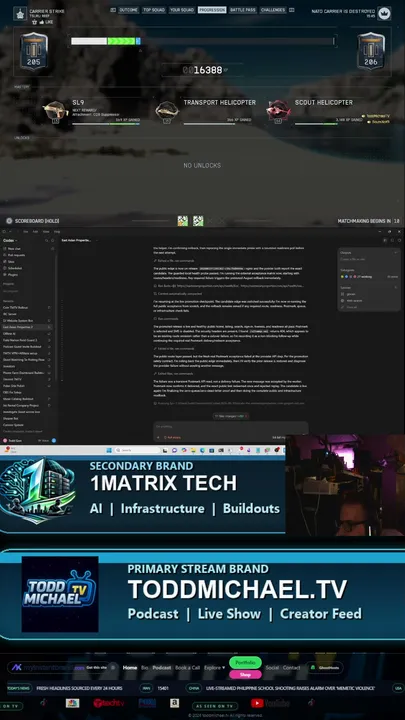The width and height of the screenshot is (405, 720).
Task: Open search in the Codex sidebar
Action: pos(46,240)
